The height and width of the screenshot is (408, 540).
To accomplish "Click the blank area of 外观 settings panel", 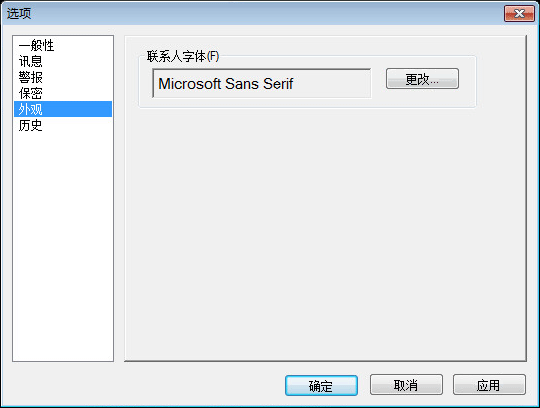I will (325, 234).
